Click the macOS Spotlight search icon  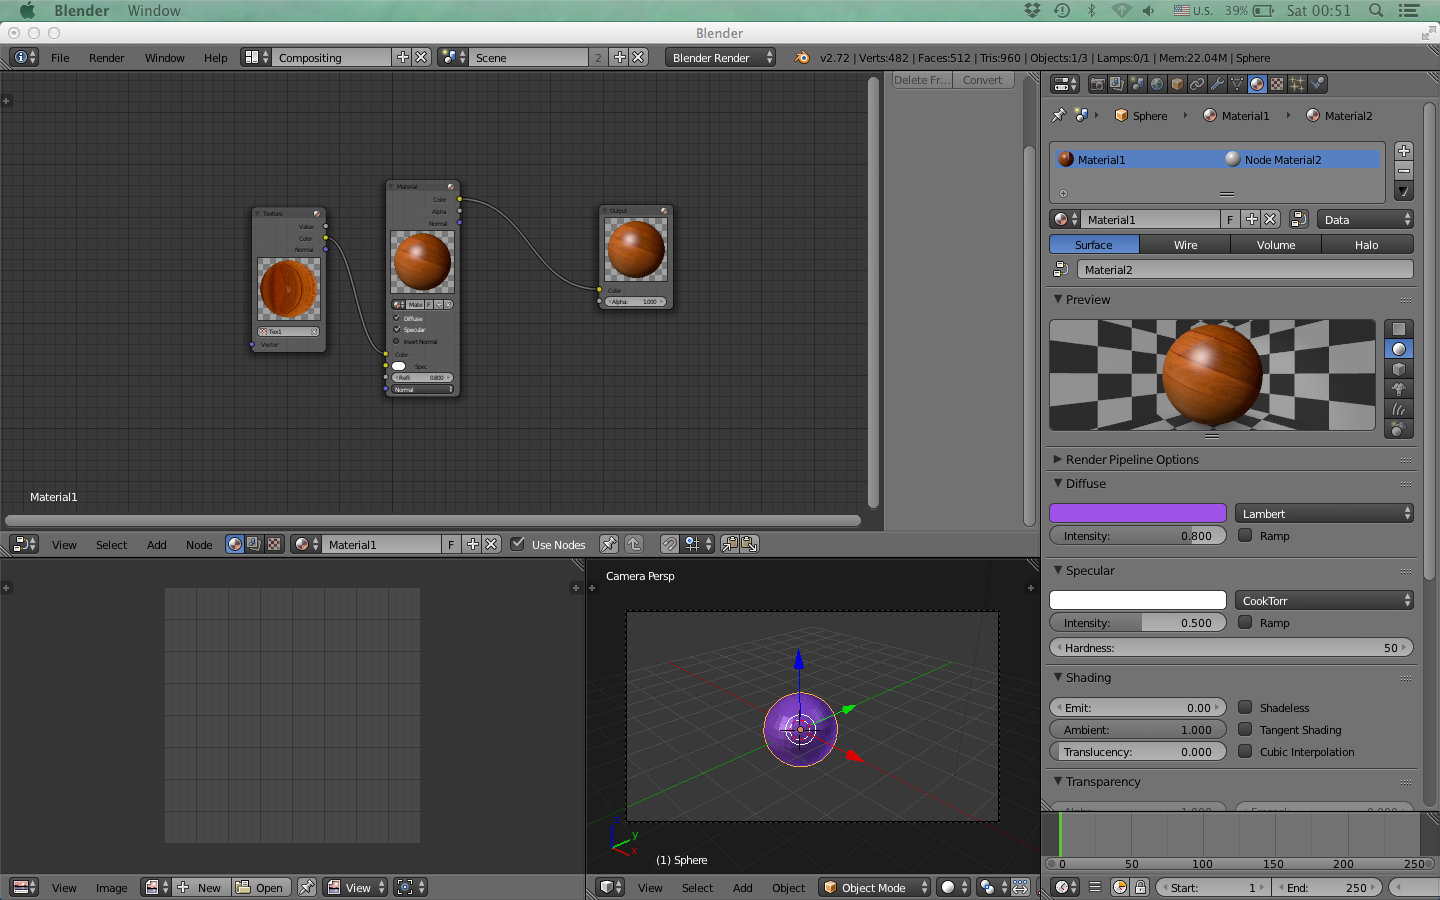coord(1376,10)
